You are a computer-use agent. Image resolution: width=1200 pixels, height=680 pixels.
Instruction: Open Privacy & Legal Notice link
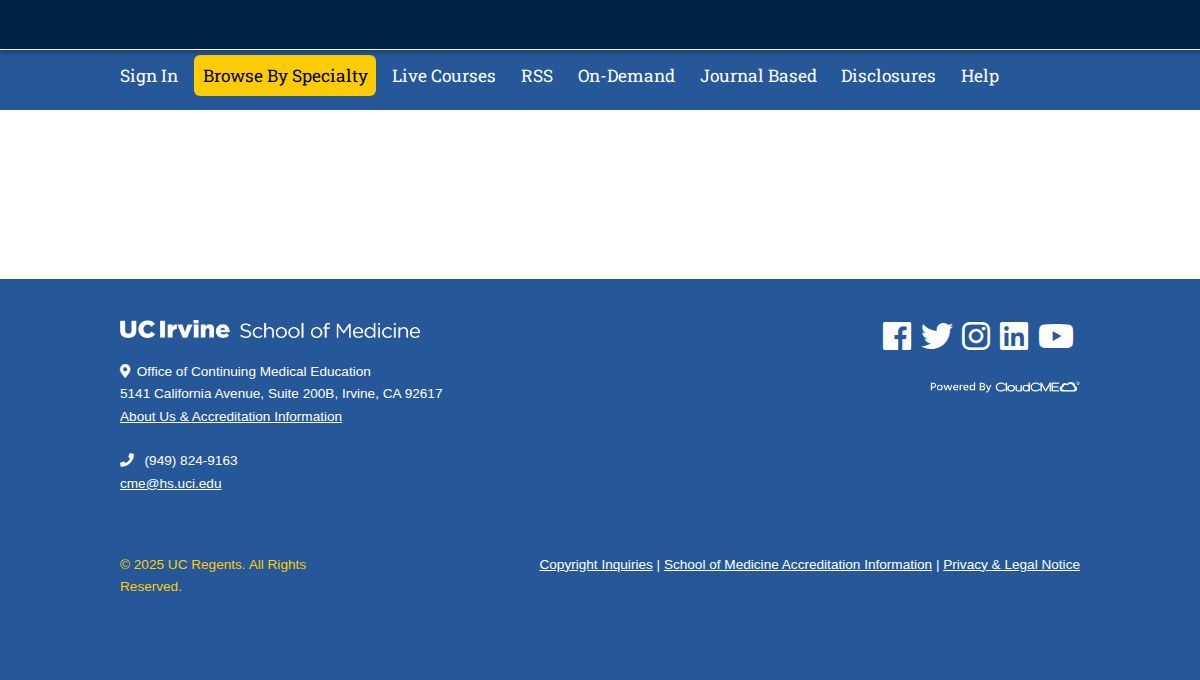pos(1011,565)
